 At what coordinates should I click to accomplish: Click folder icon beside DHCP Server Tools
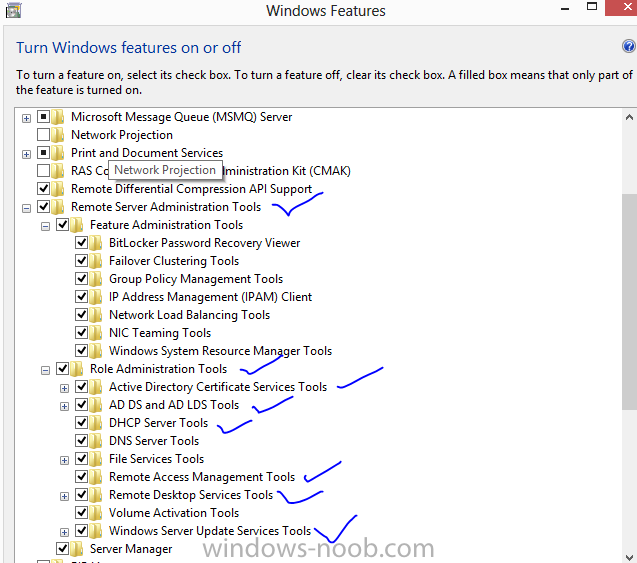tap(95, 422)
